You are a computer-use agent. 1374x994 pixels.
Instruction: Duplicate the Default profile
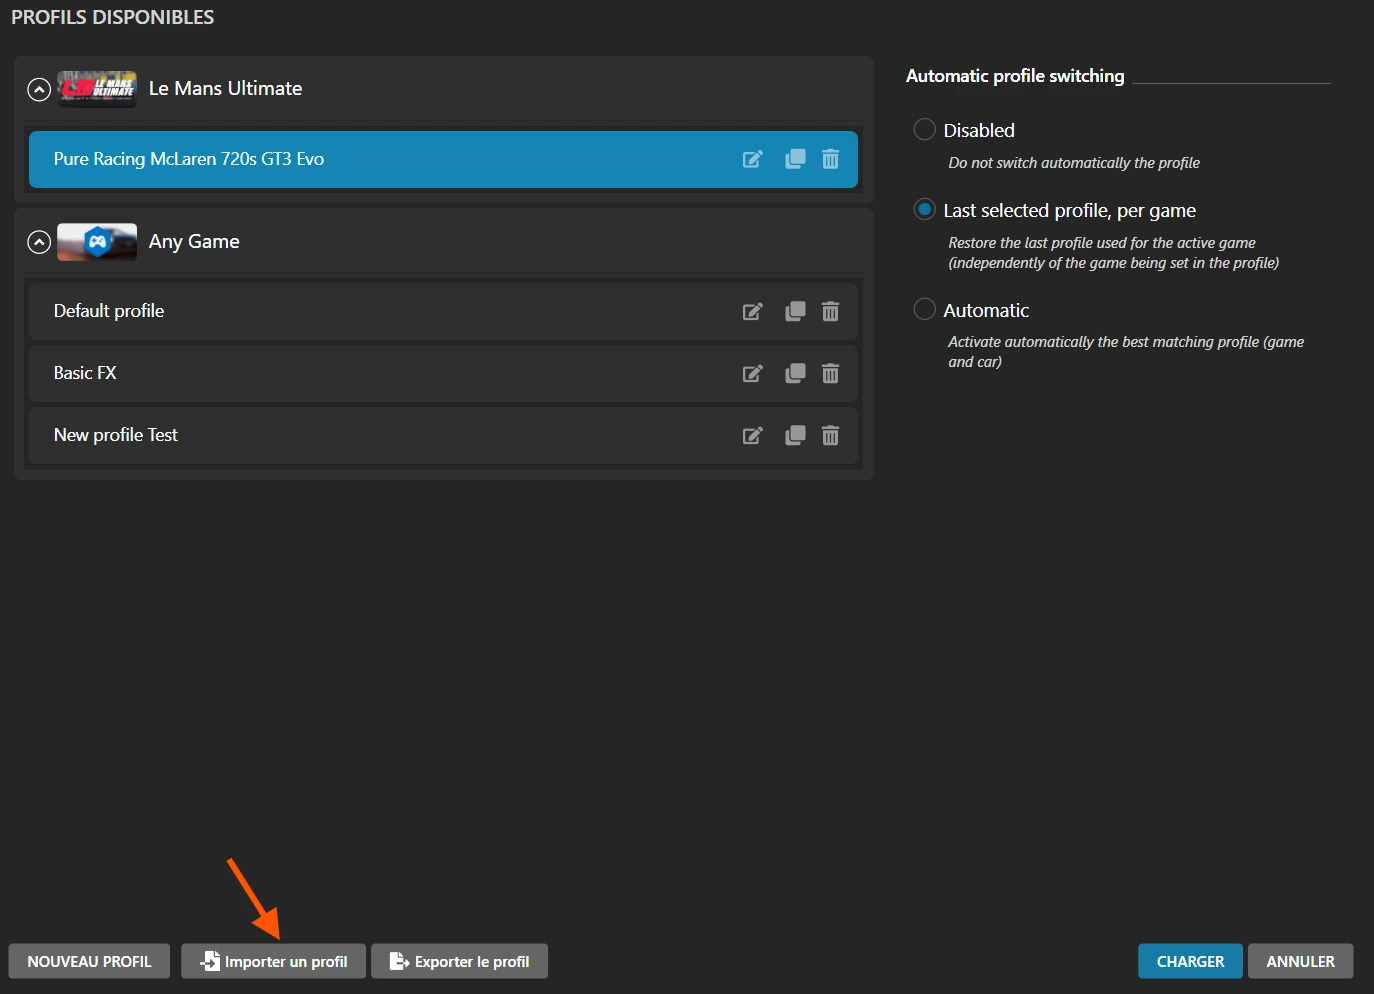point(795,311)
